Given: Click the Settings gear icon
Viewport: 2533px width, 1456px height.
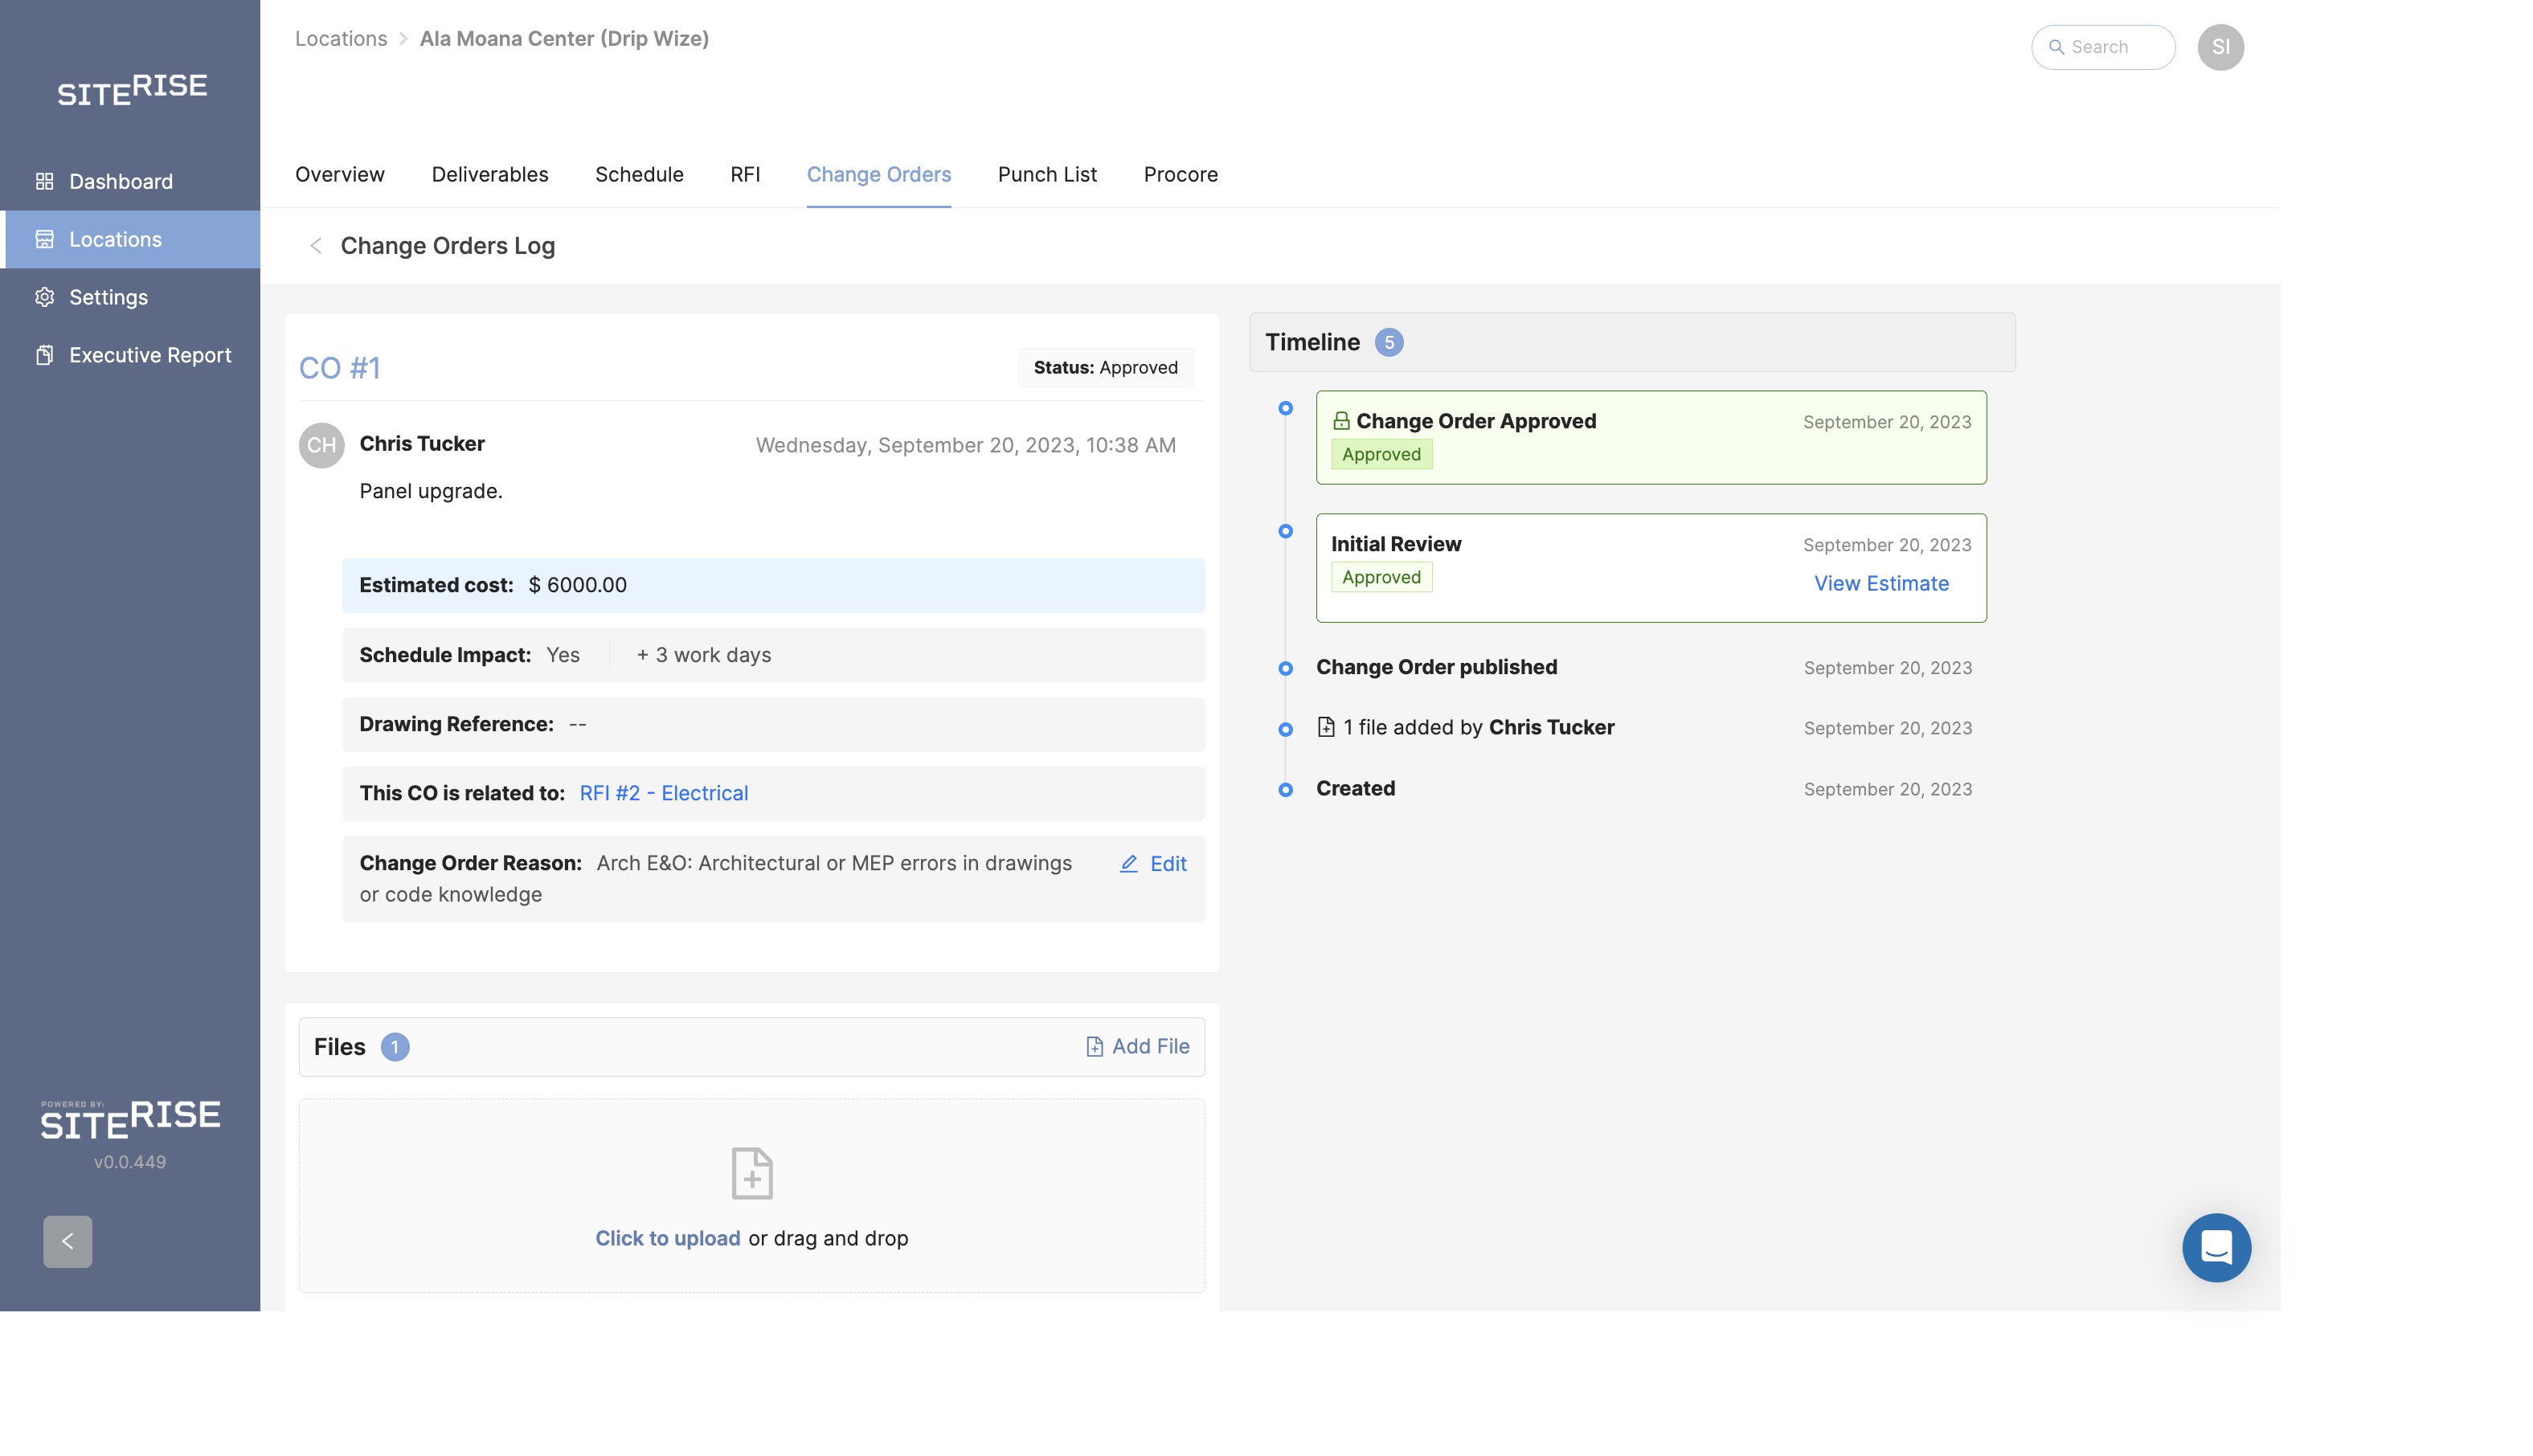Looking at the screenshot, I should click(x=44, y=297).
